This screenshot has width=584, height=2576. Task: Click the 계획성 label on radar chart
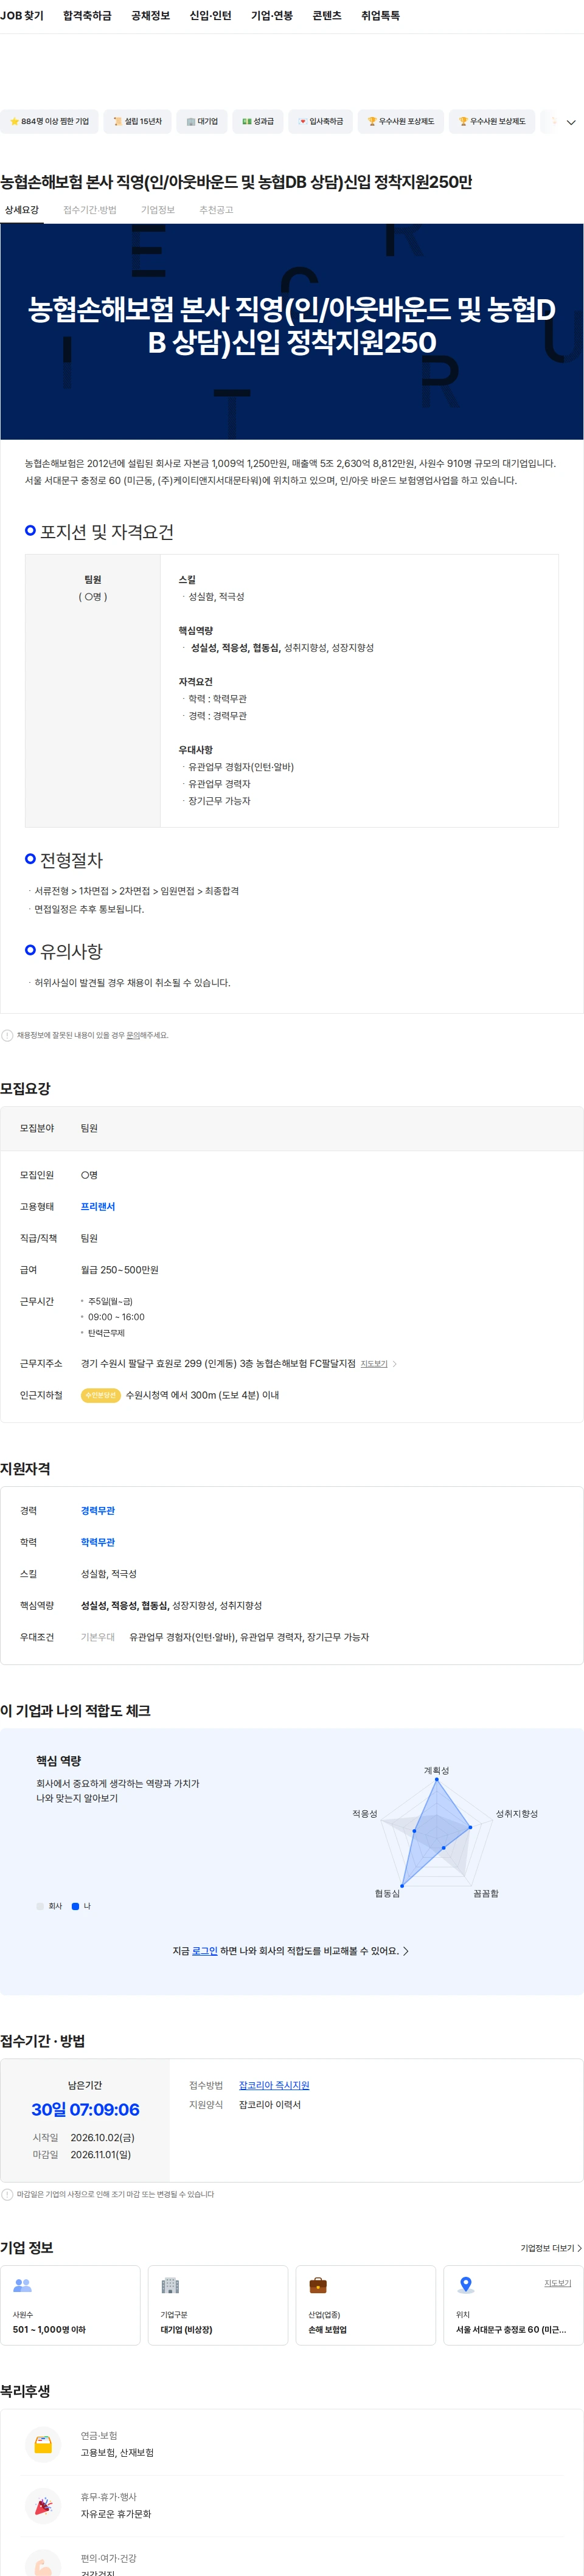(436, 1770)
